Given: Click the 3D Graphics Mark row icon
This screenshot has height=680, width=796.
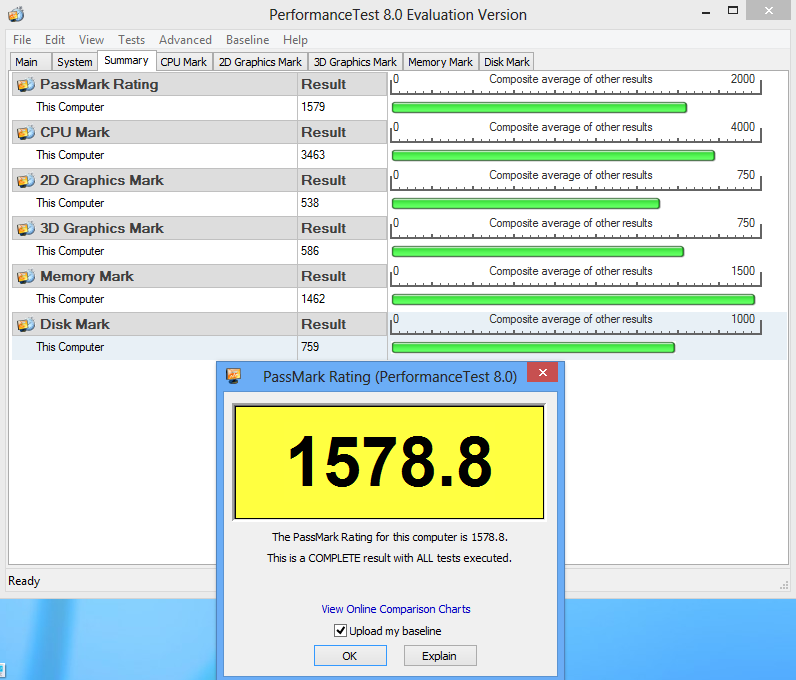Looking at the screenshot, I should pos(26,229).
